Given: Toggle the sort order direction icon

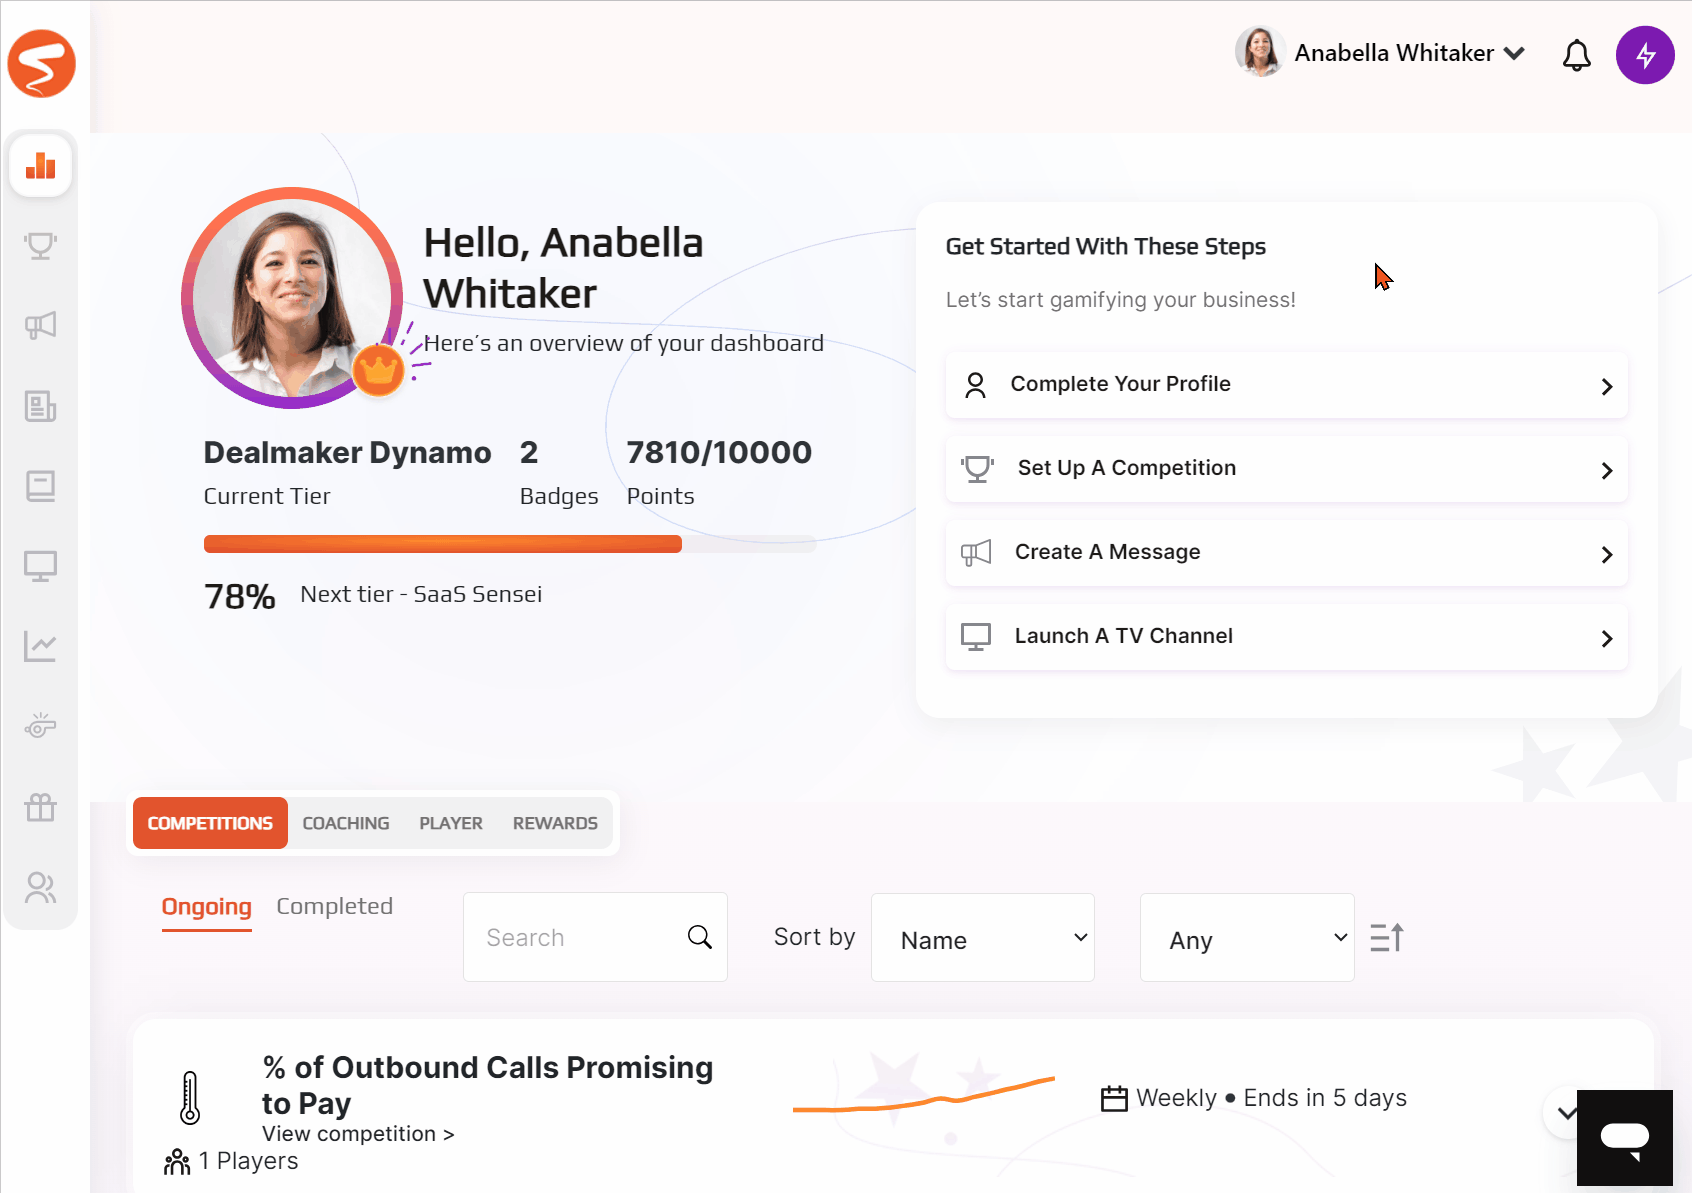Looking at the screenshot, I should 1387,938.
